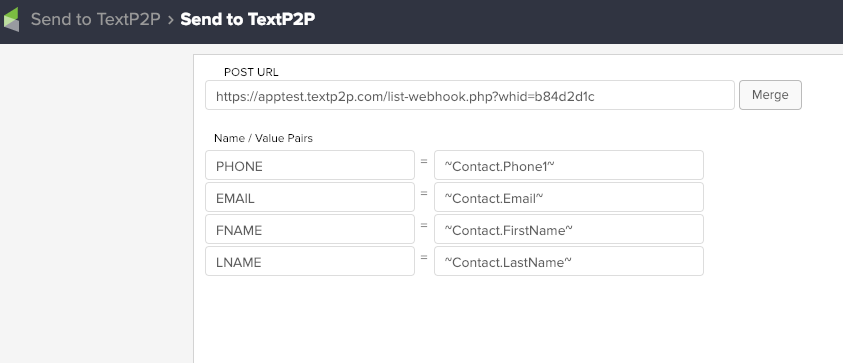Click the equals sign beside FNAME
843x363 pixels.
click(x=424, y=225)
